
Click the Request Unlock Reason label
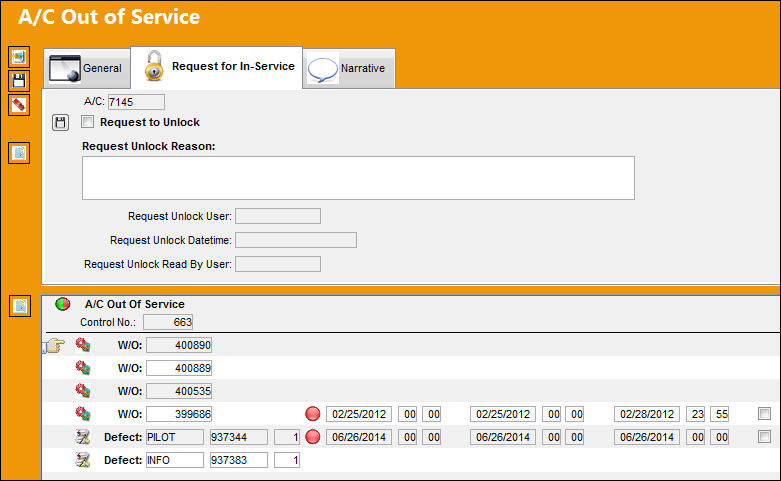148,146
